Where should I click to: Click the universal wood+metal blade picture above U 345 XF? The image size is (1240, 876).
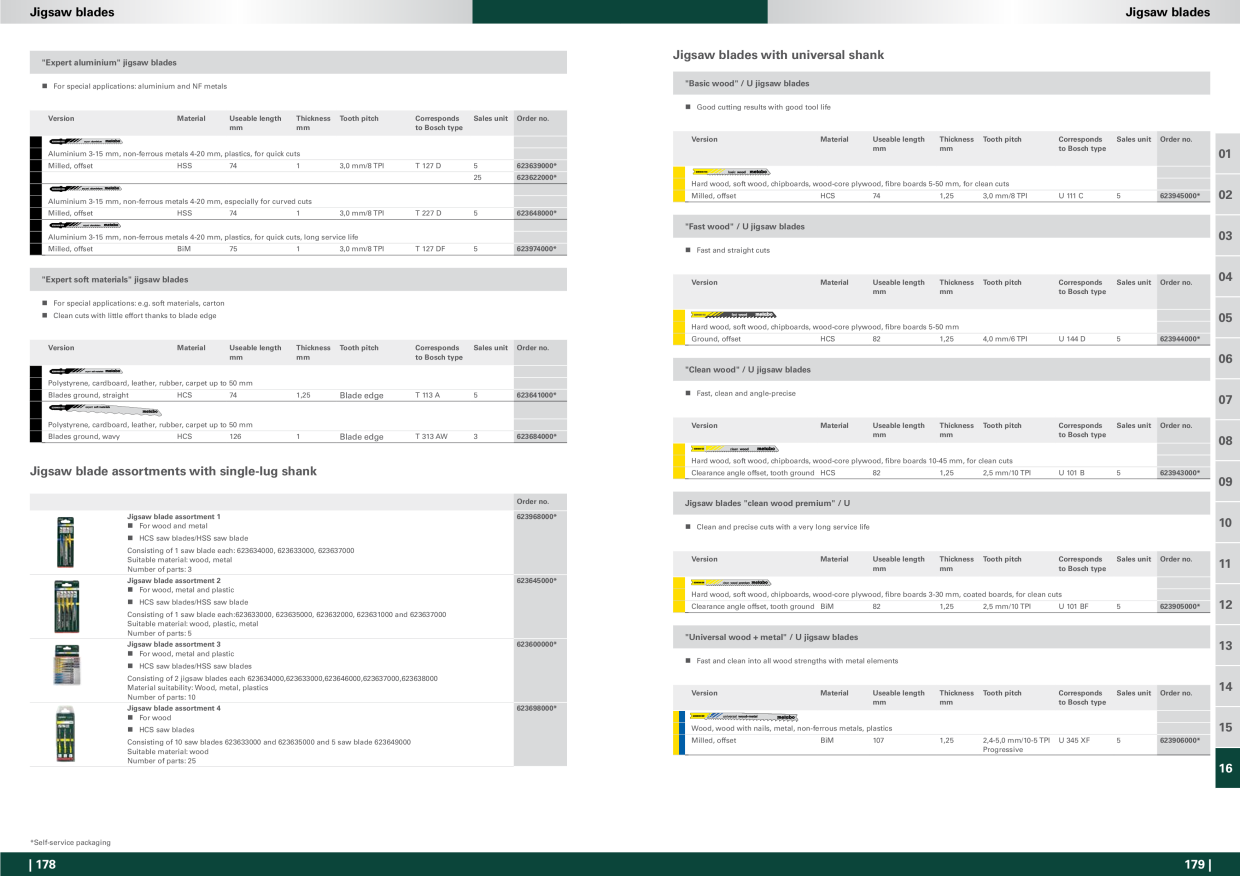coord(745,716)
